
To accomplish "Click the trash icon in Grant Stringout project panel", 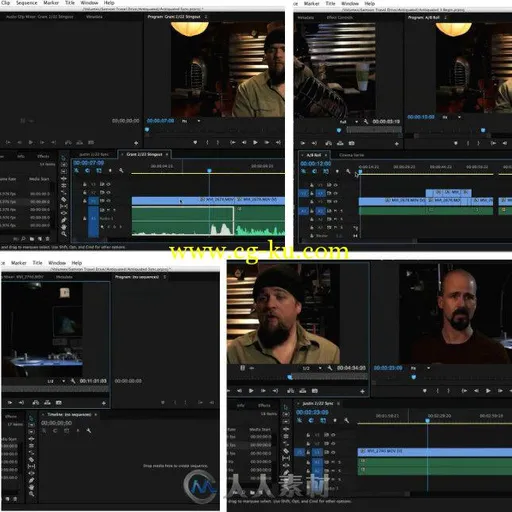I will (47, 239).
